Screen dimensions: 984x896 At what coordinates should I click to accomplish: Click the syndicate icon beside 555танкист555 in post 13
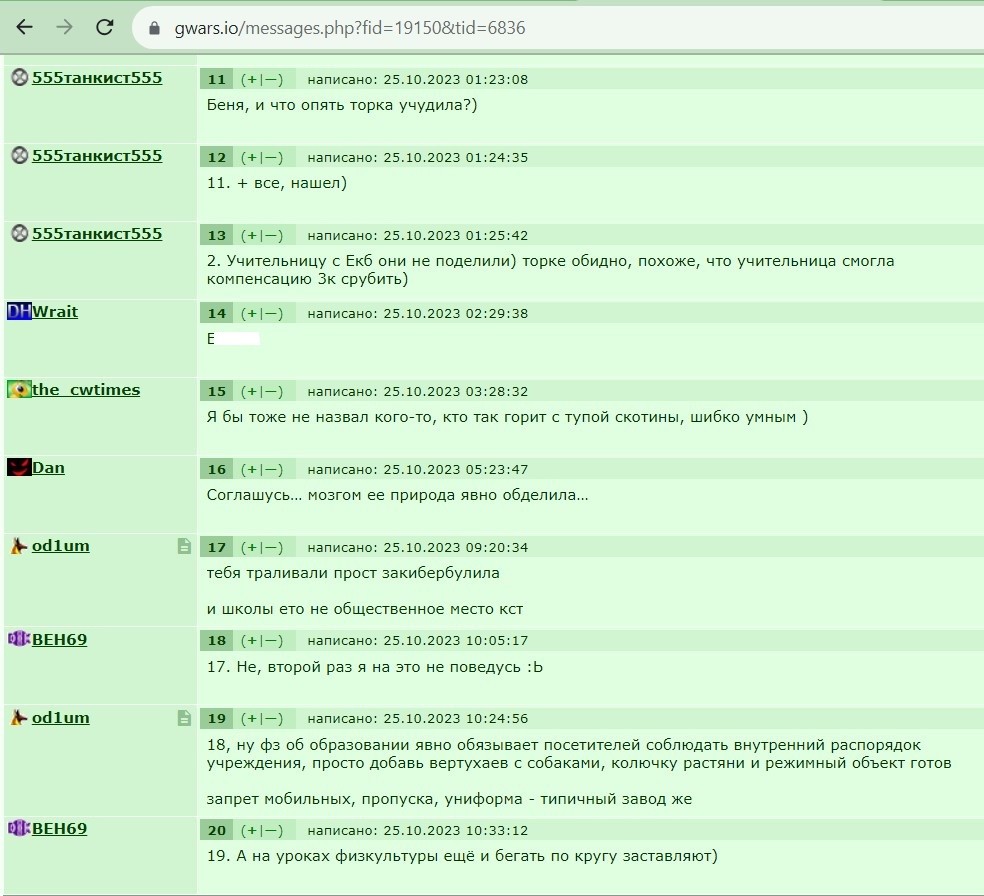pos(20,233)
